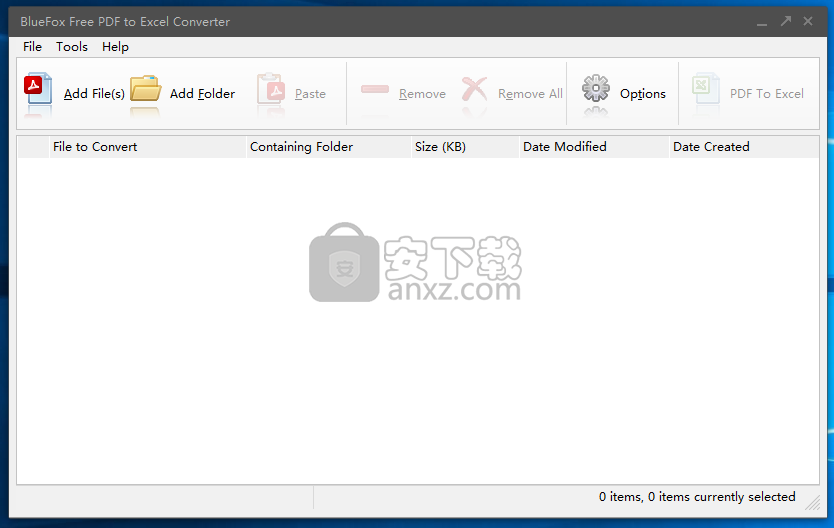Sort by File to Convert column header

(x=148, y=147)
